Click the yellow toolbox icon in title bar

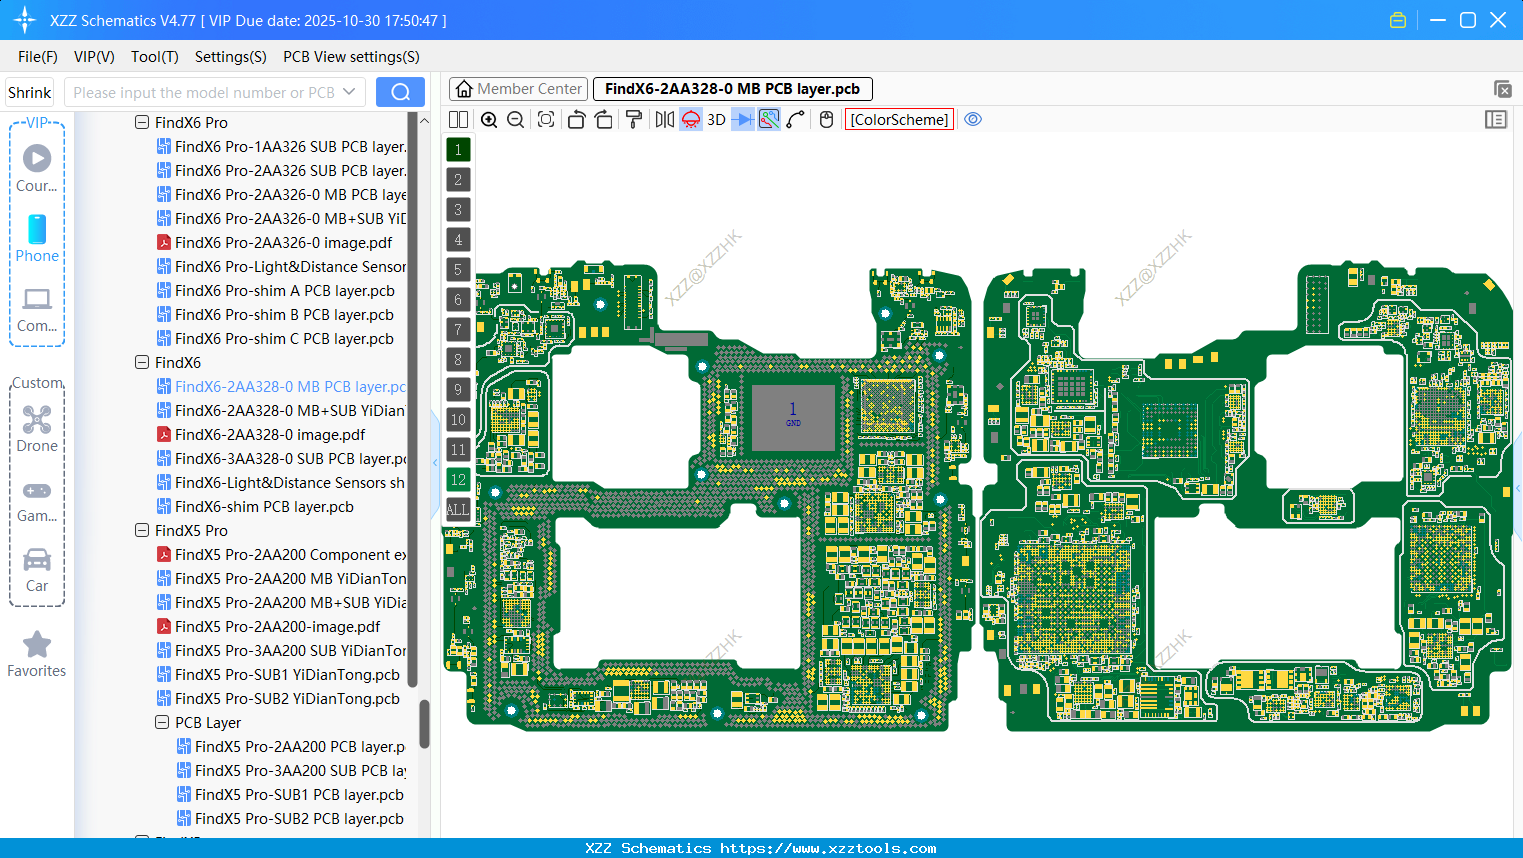(1398, 20)
